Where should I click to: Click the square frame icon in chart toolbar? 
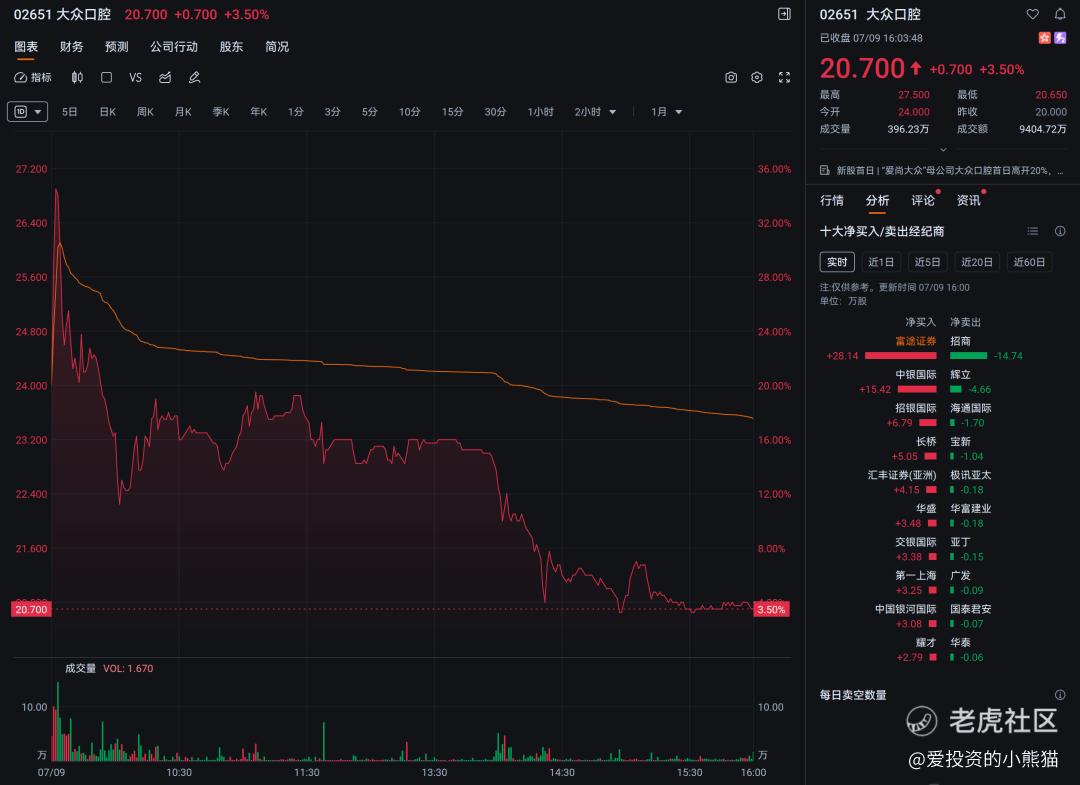(106, 77)
